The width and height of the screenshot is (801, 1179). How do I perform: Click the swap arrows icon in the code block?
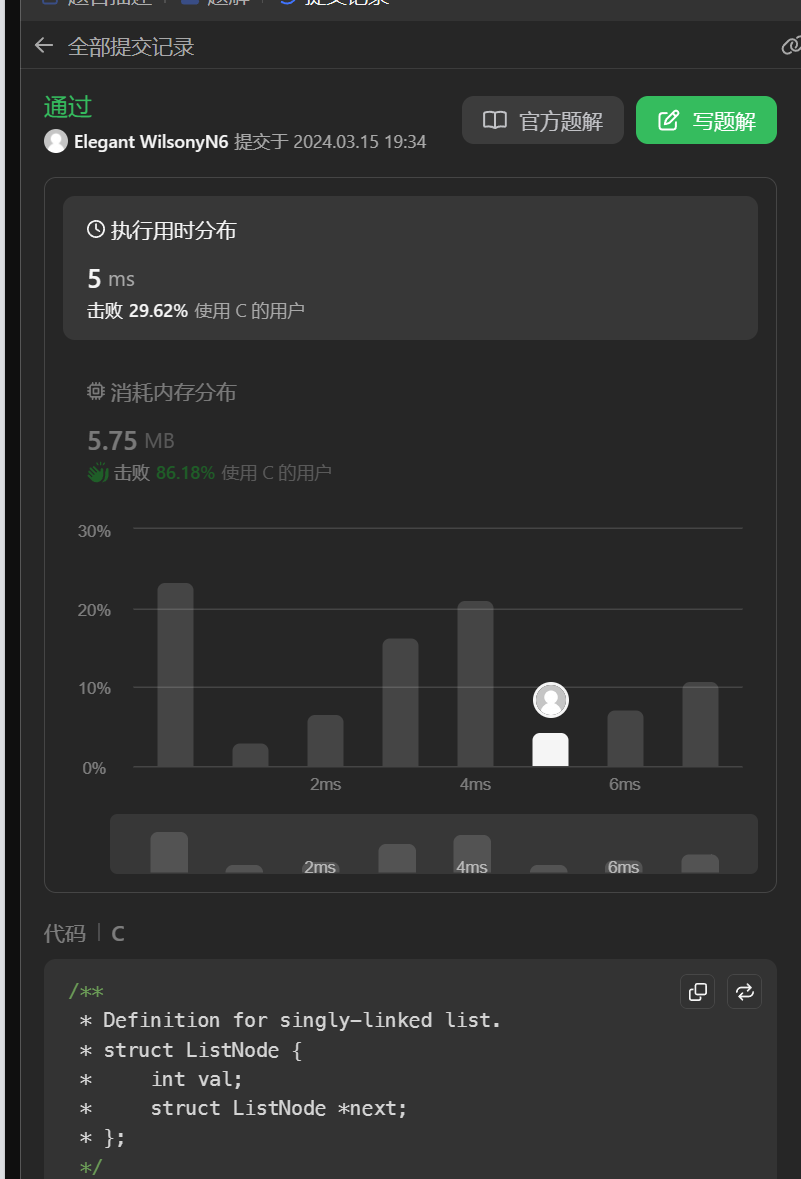pyautogui.click(x=744, y=991)
